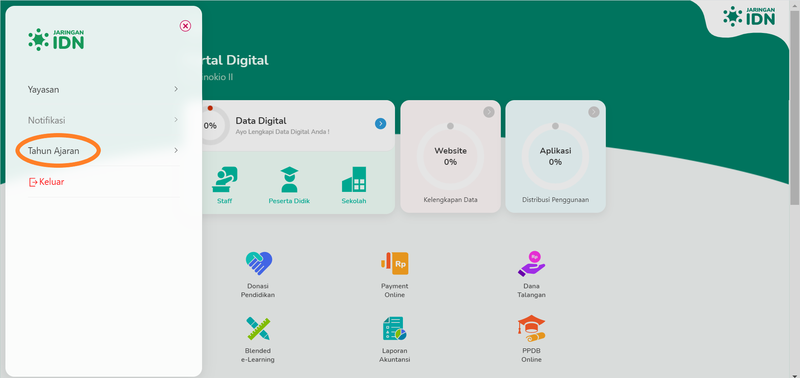Click the Aplikasi 0% progress ring
Image resolution: width=800 pixels, height=378 pixels.
tap(555, 157)
